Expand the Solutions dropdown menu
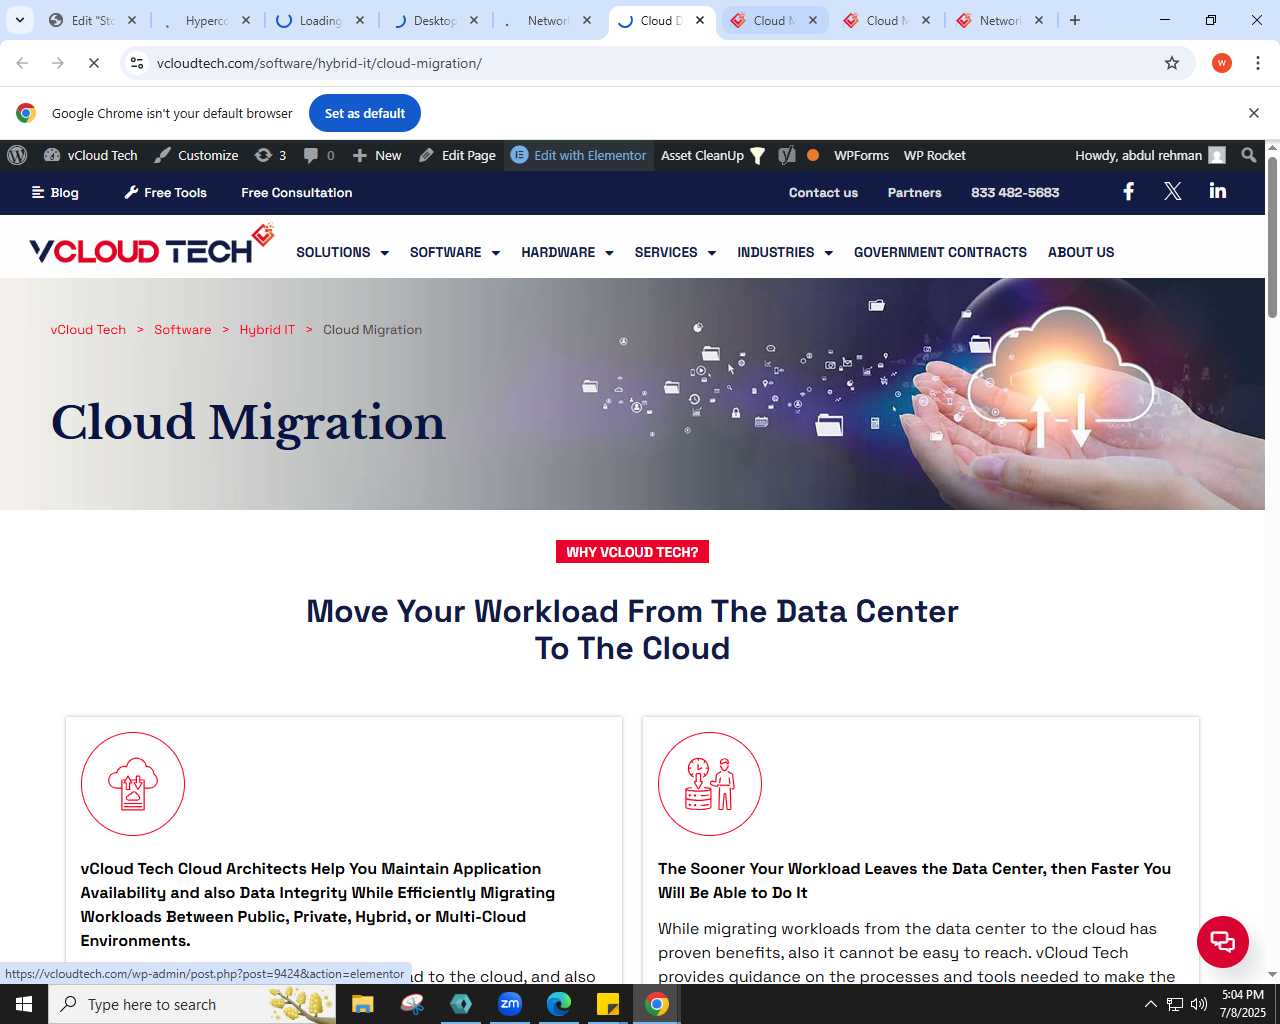The width and height of the screenshot is (1280, 1024). pos(342,252)
